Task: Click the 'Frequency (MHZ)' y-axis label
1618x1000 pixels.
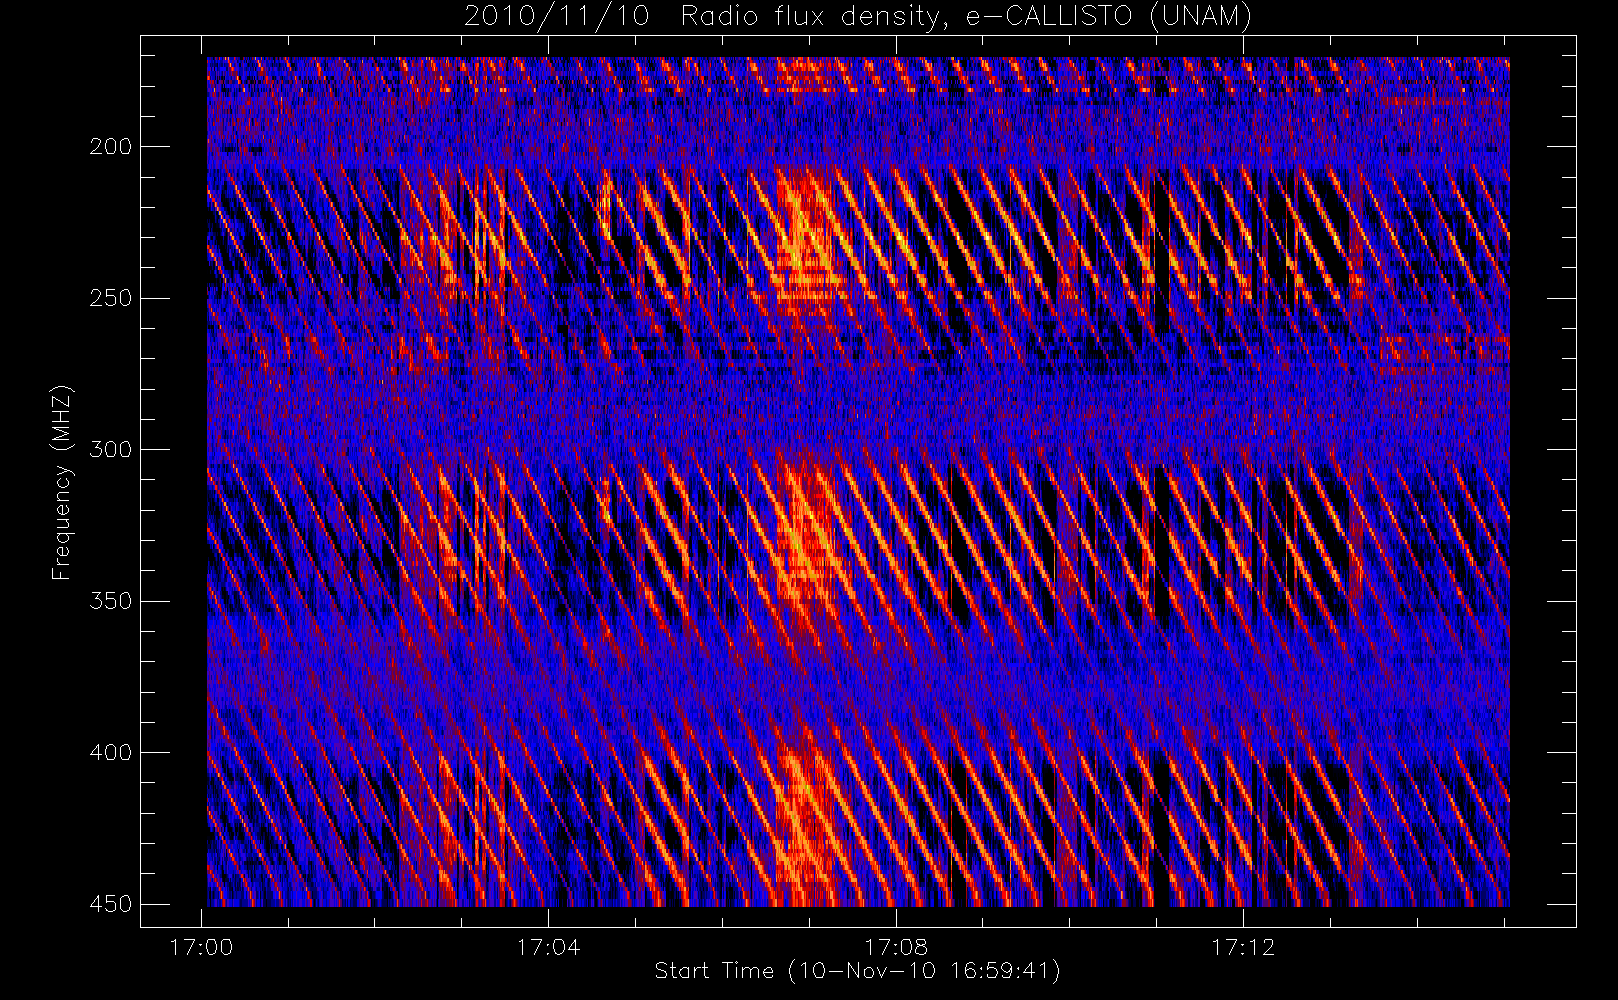Action: (62, 482)
